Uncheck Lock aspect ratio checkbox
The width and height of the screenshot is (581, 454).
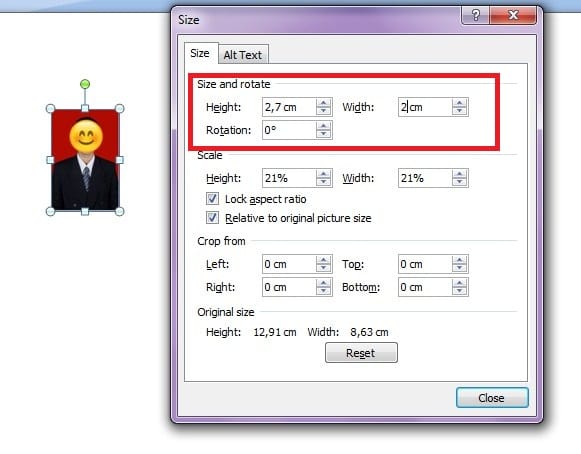tap(212, 199)
